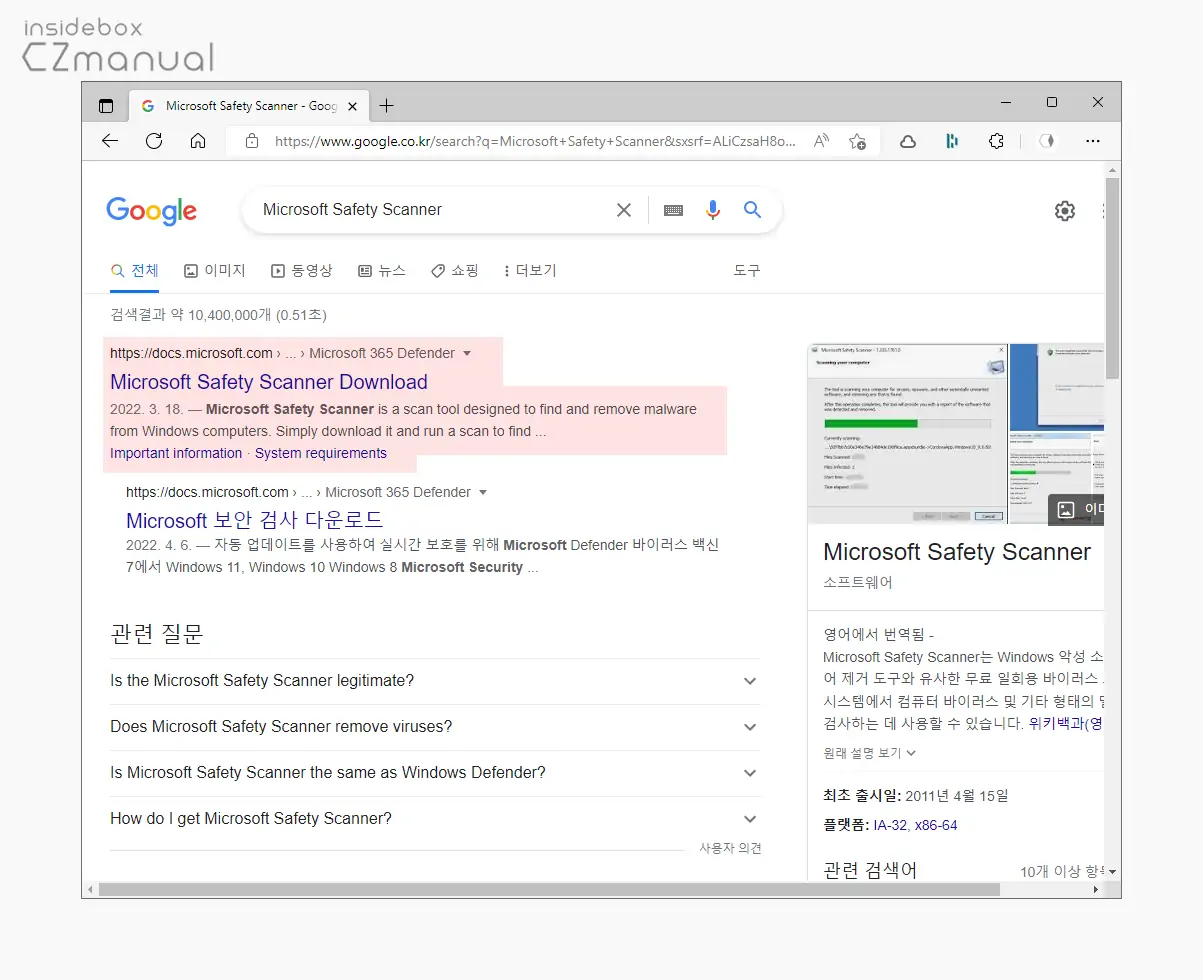Viewport: 1203px width, 980px height.
Task: Open the cloud extension icon
Action: (908, 141)
